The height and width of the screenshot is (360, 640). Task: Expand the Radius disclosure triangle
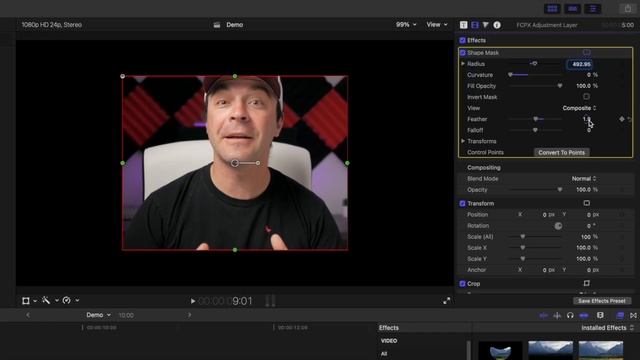point(463,64)
